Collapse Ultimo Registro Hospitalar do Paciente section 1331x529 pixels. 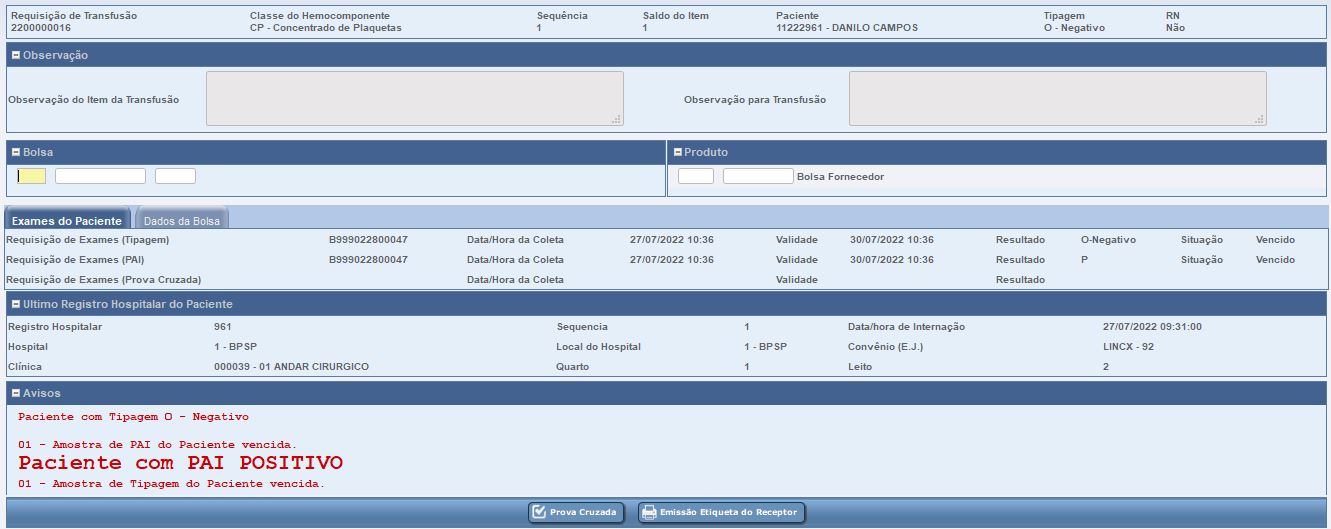pos(16,304)
